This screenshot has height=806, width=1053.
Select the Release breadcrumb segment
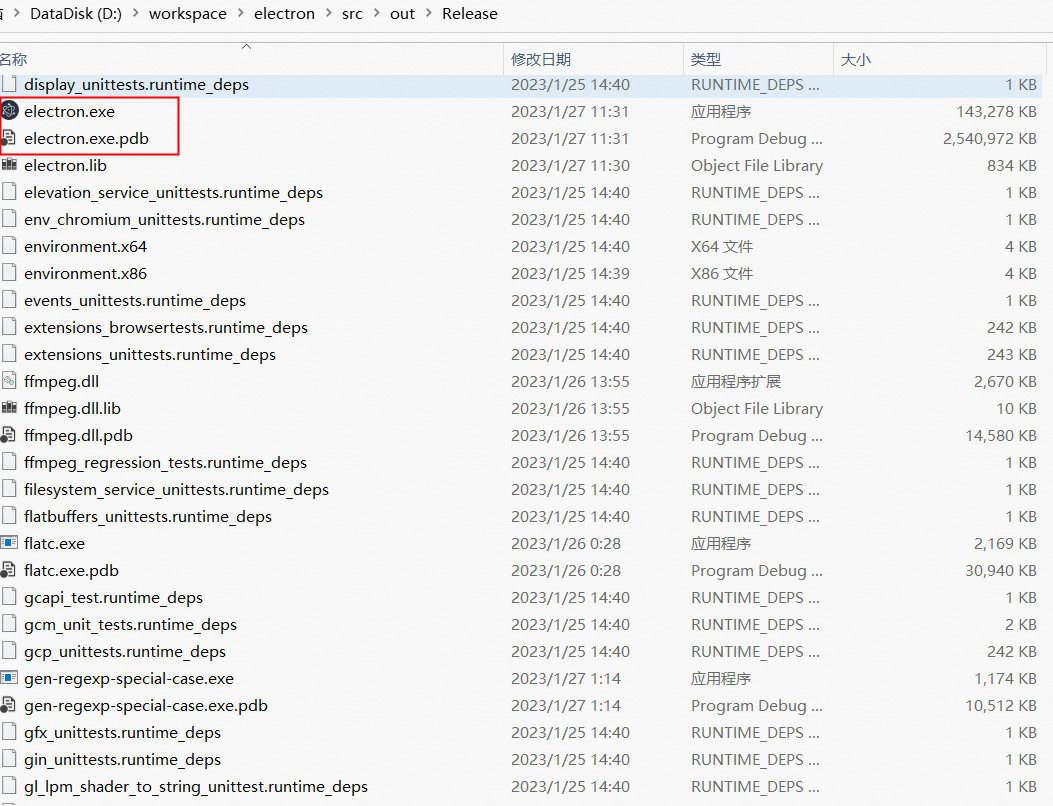[470, 13]
